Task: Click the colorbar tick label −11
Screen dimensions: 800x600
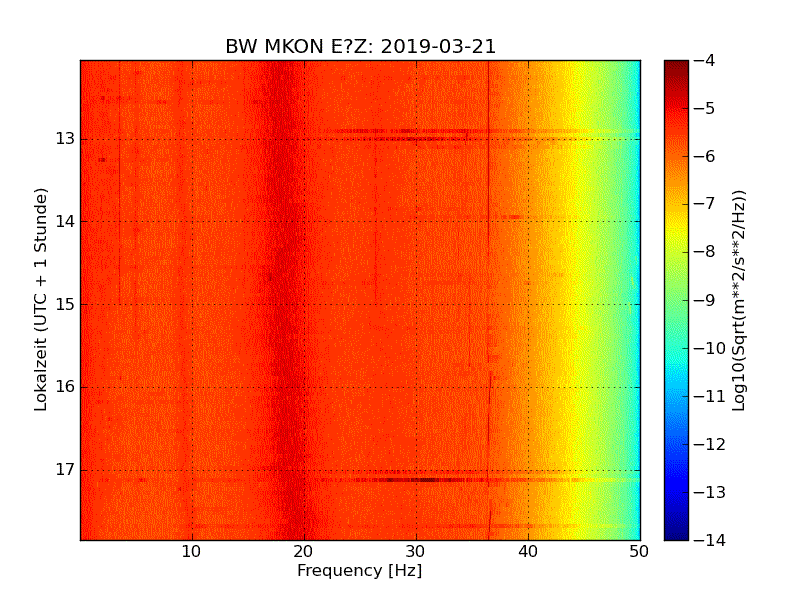Action: click(x=710, y=396)
